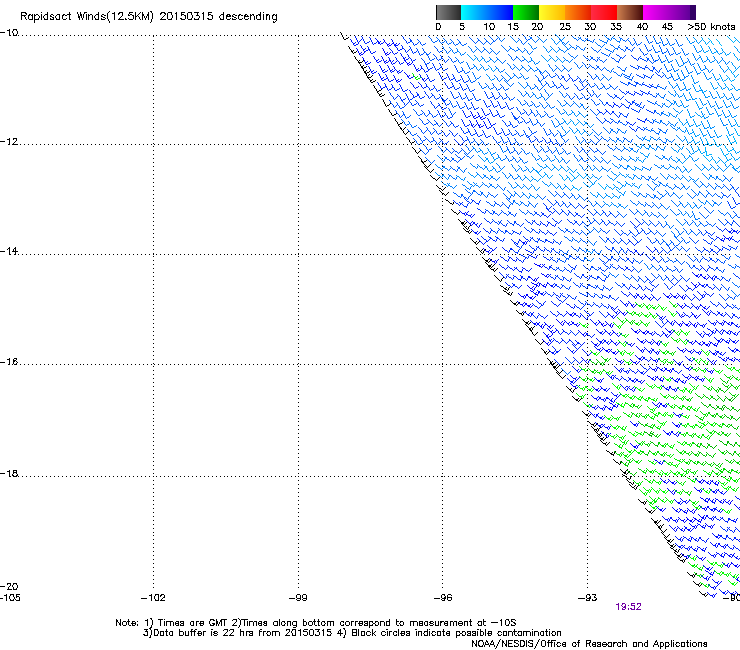
Task: Click the -12 latitude axis label
Action: pyautogui.click(x=9, y=142)
